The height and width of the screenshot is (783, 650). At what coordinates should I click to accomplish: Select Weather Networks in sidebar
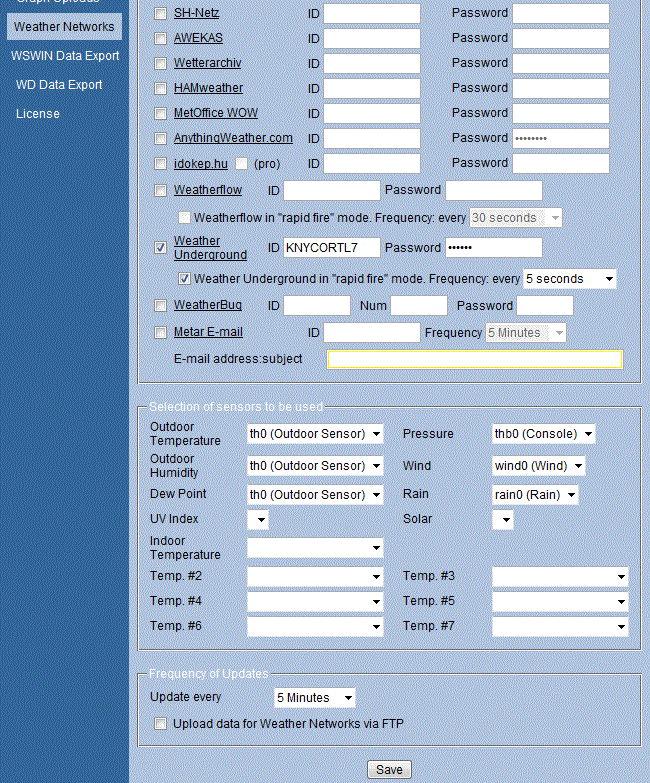pos(64,26)
